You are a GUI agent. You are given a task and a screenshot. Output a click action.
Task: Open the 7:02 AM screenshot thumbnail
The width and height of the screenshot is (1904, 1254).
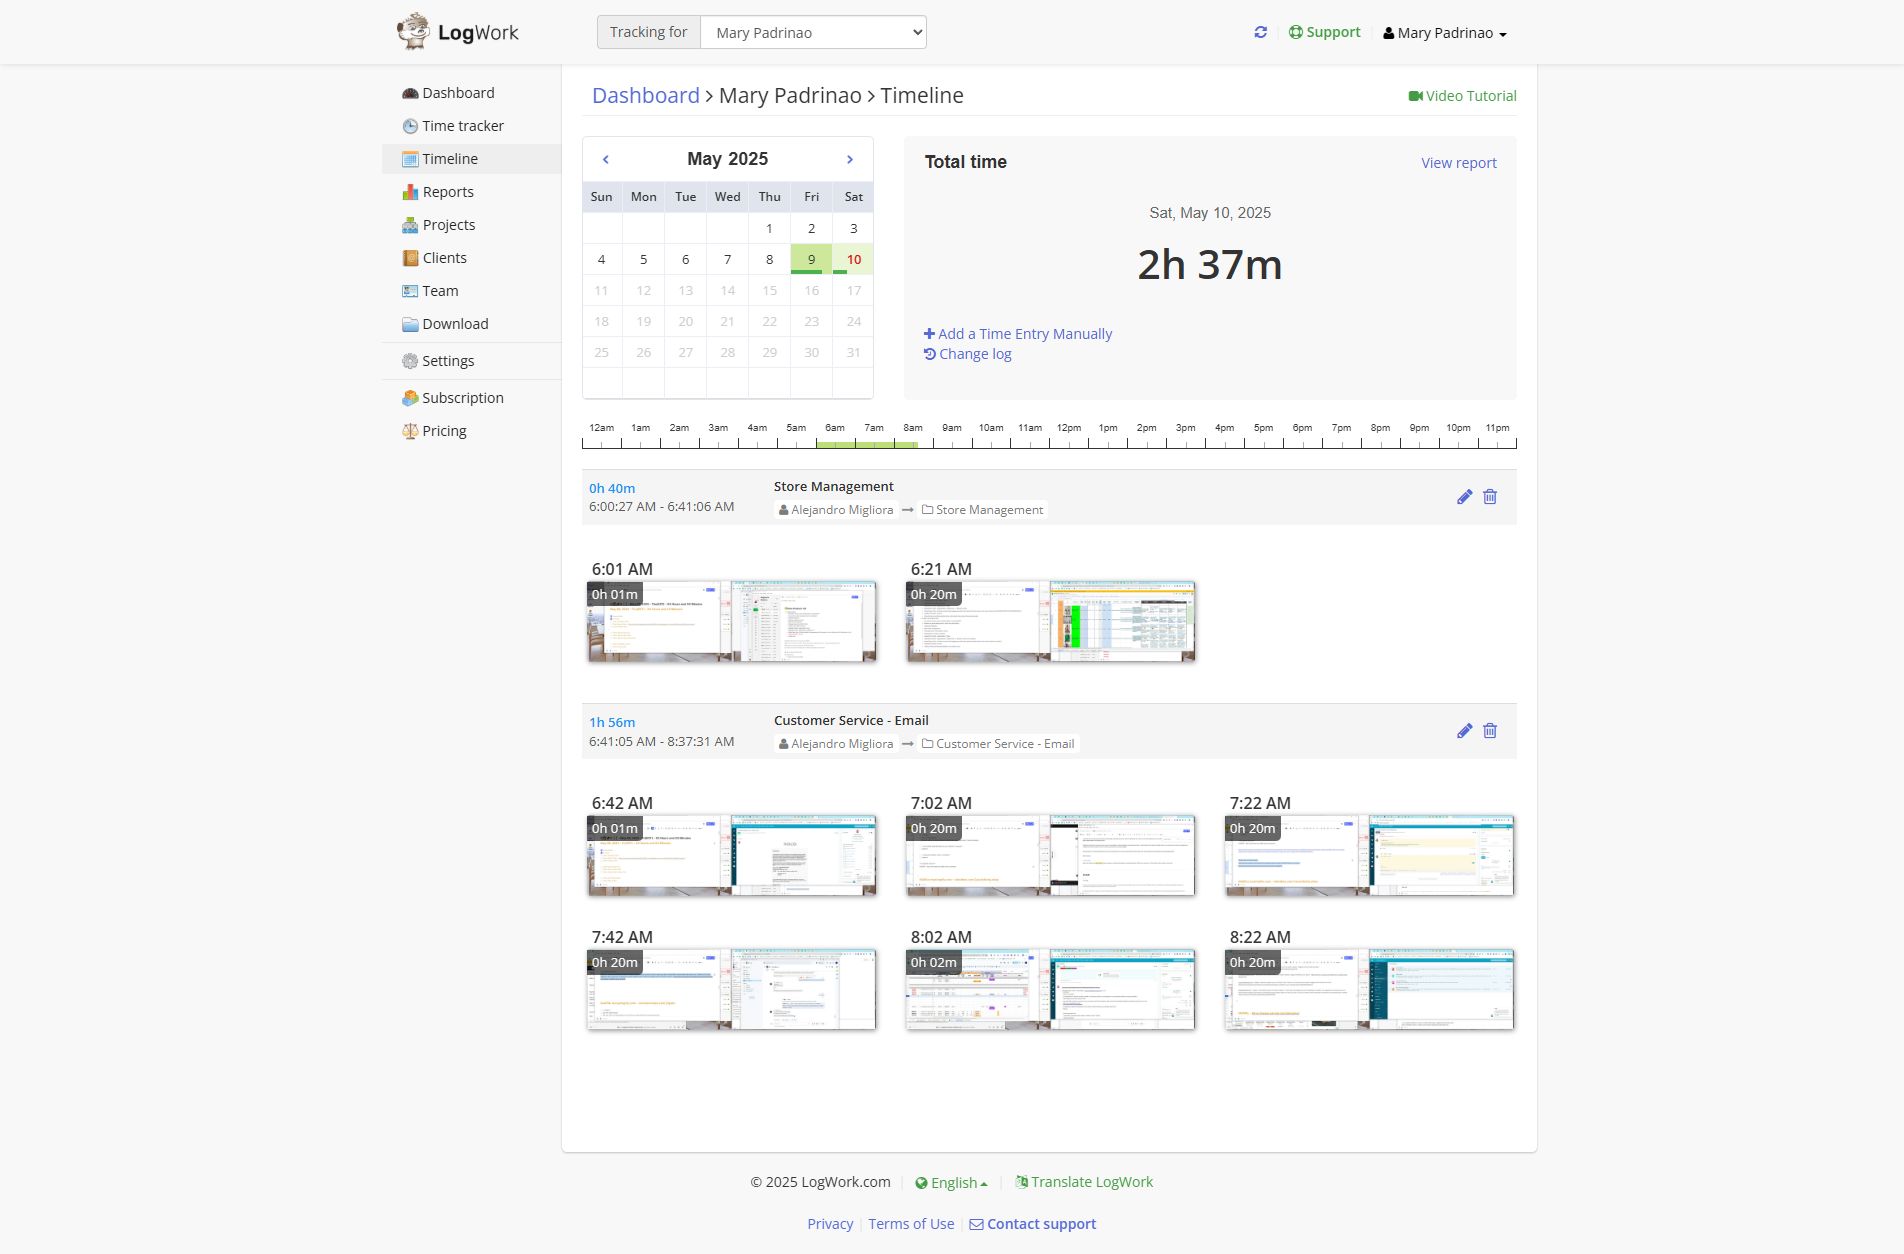(x=1050, y=855)
